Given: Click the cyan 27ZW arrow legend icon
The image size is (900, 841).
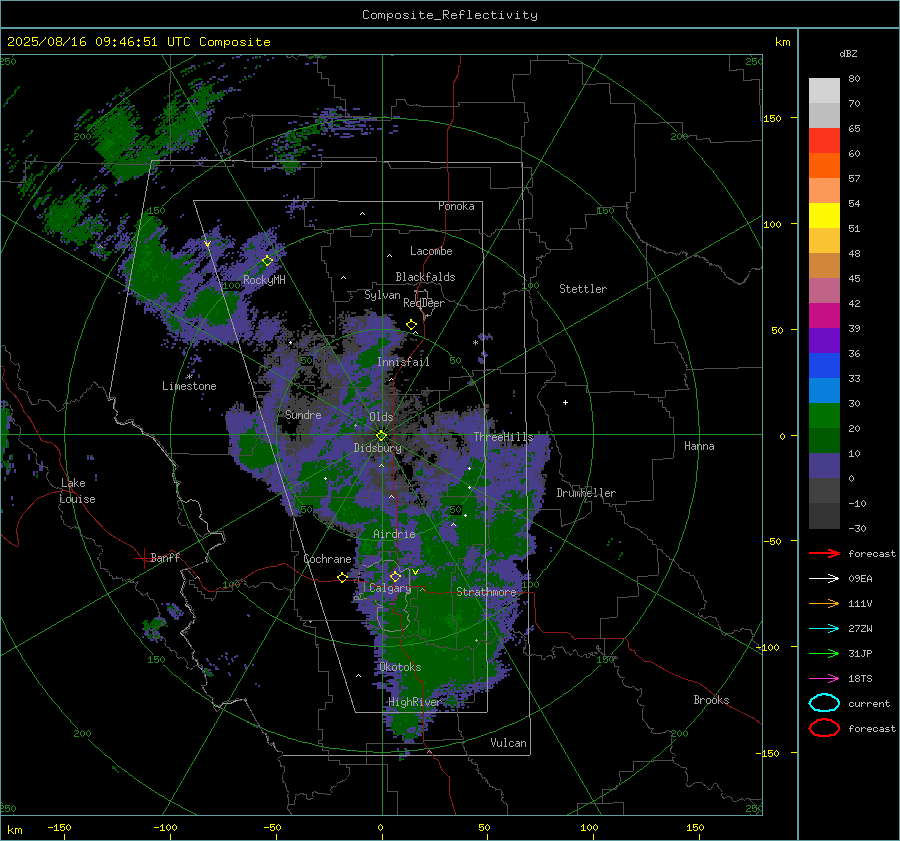Looking at the screenshot, I should (824, 629).
